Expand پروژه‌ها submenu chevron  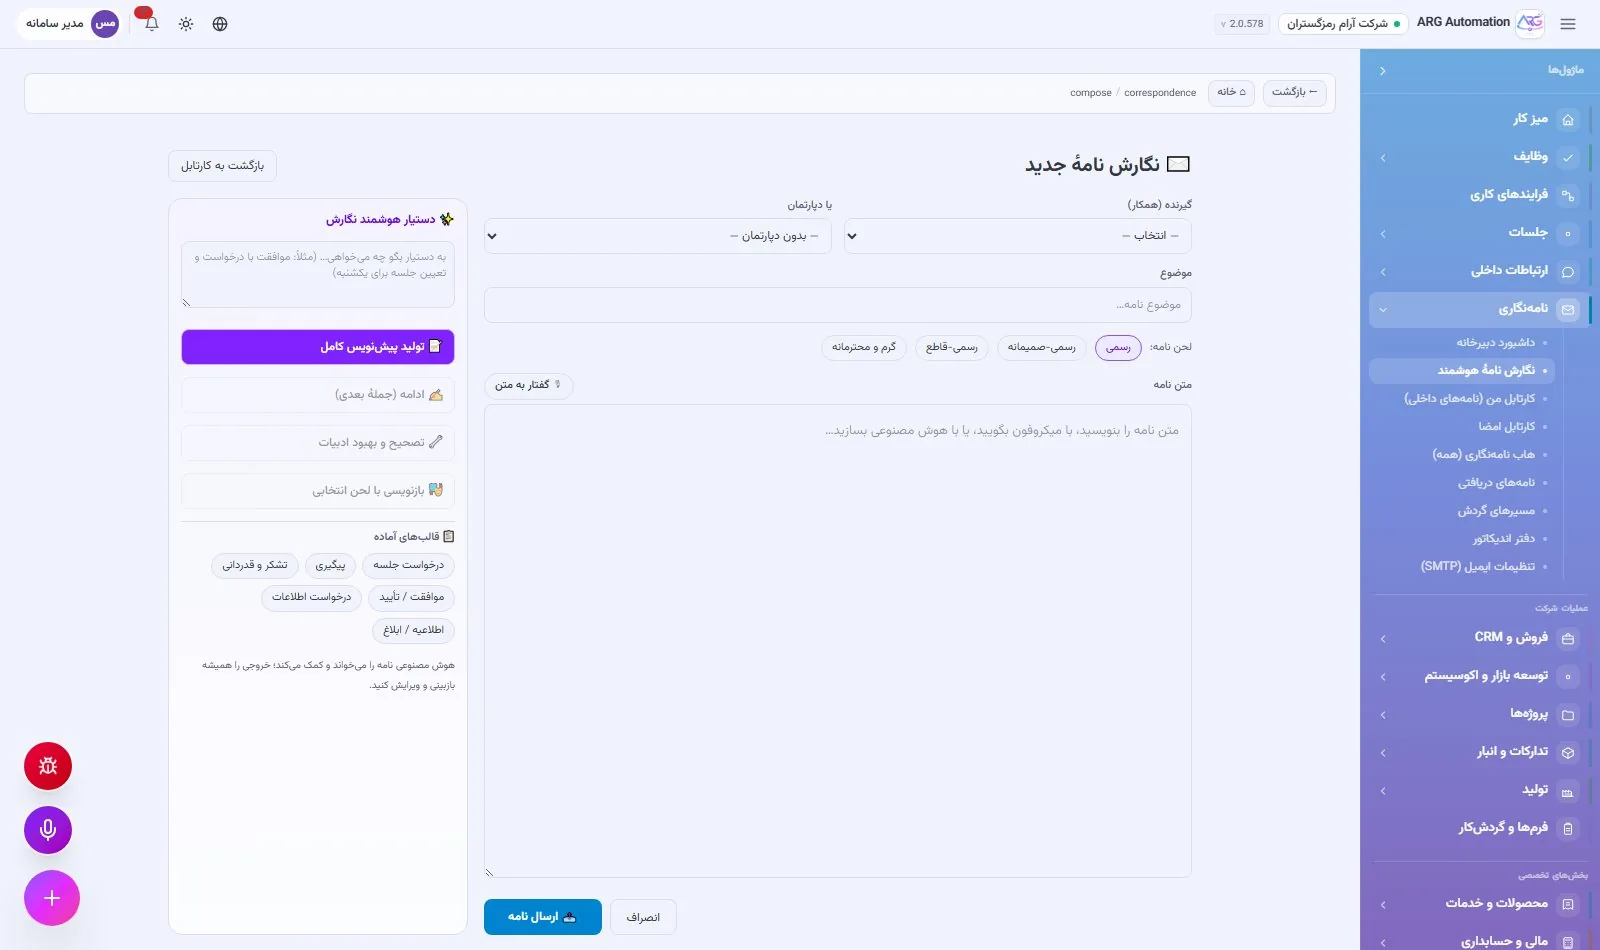tap(1383, 714)
